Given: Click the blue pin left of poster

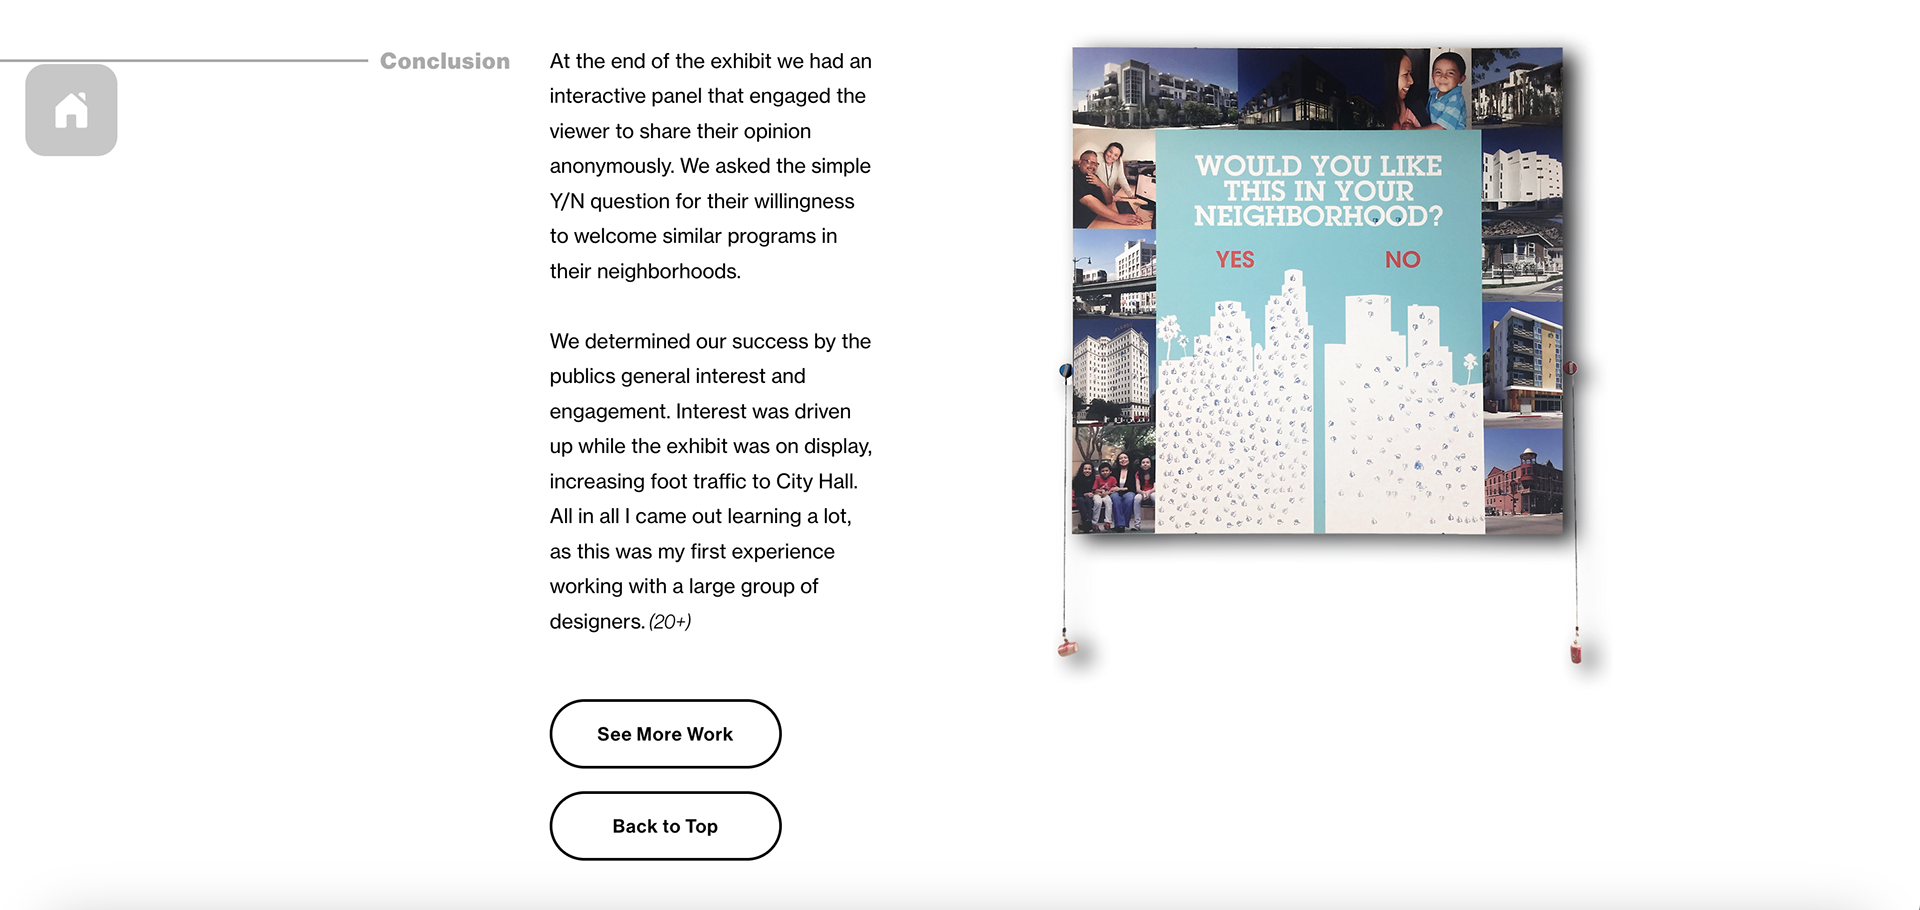Looking at the screenshot, I should click(1066, 371).
